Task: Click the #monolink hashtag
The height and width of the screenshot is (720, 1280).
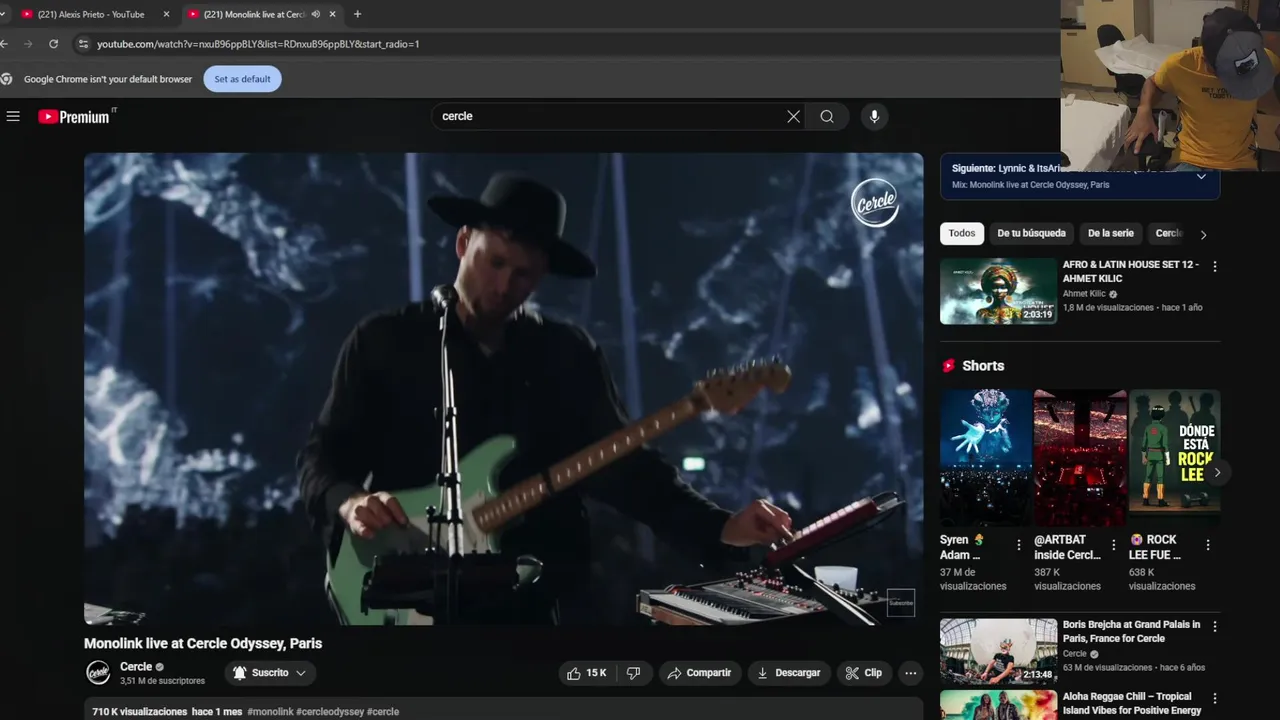Action: tap(270, 712)
